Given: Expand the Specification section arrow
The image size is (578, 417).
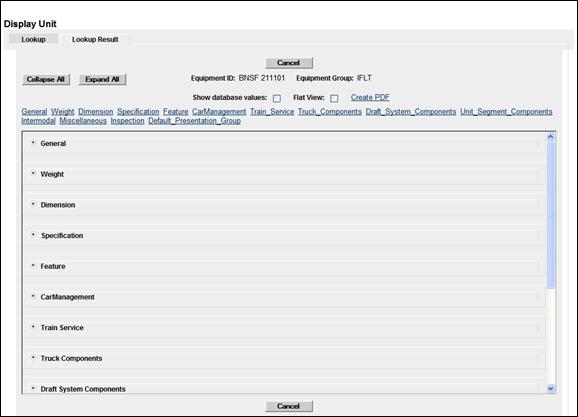Looking at the screenshot, I should [33, 235].
